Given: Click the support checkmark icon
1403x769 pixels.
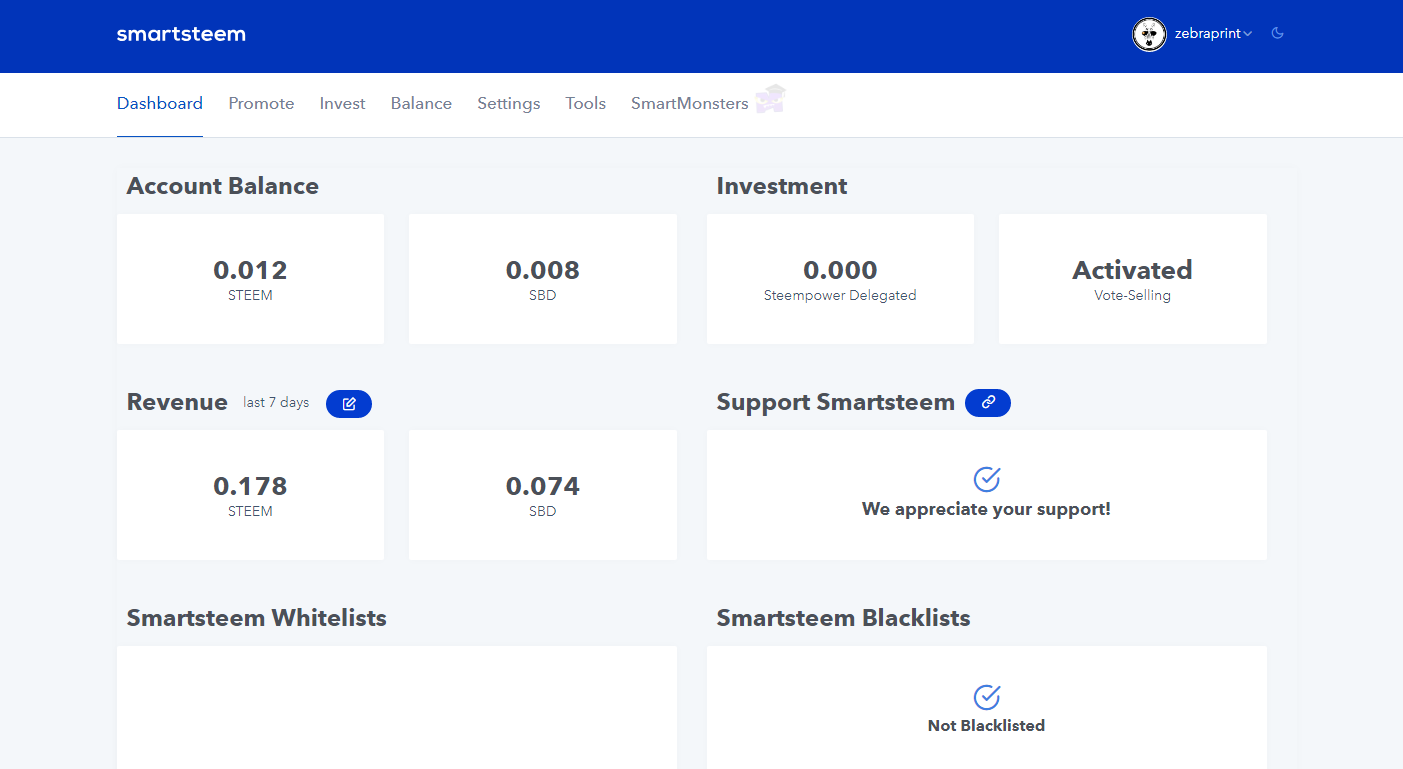Looking at the screenshot, I should [x=987, y=478].
